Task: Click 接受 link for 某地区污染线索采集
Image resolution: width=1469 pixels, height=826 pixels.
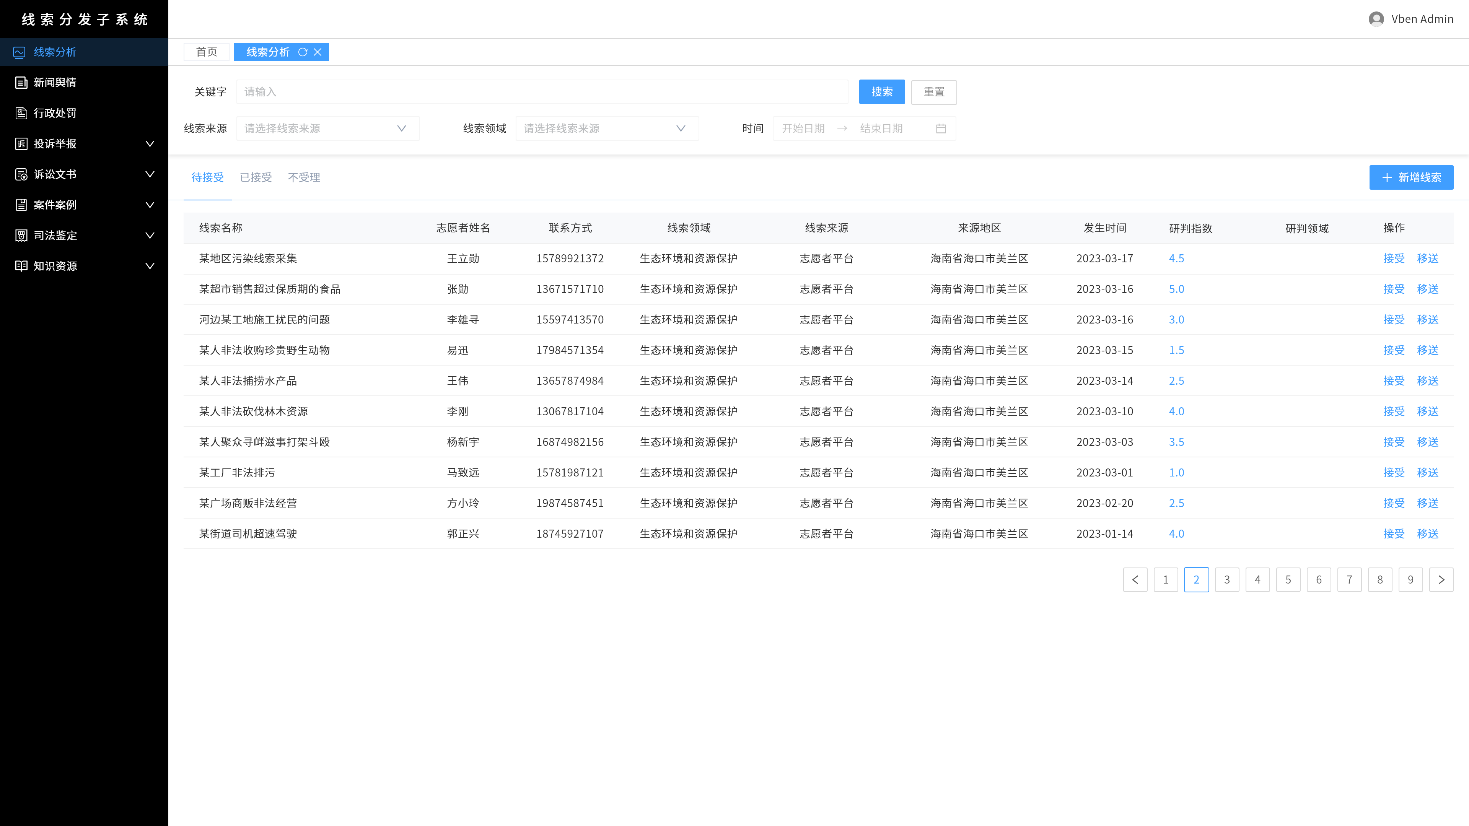Action: pos(1393,259)
